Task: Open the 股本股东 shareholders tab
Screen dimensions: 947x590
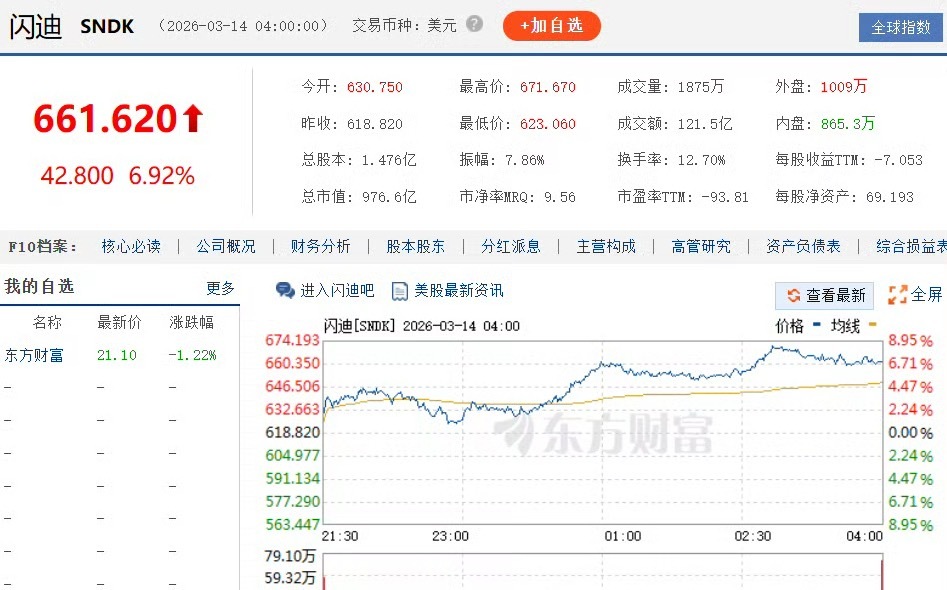Action: pos(415,245)
